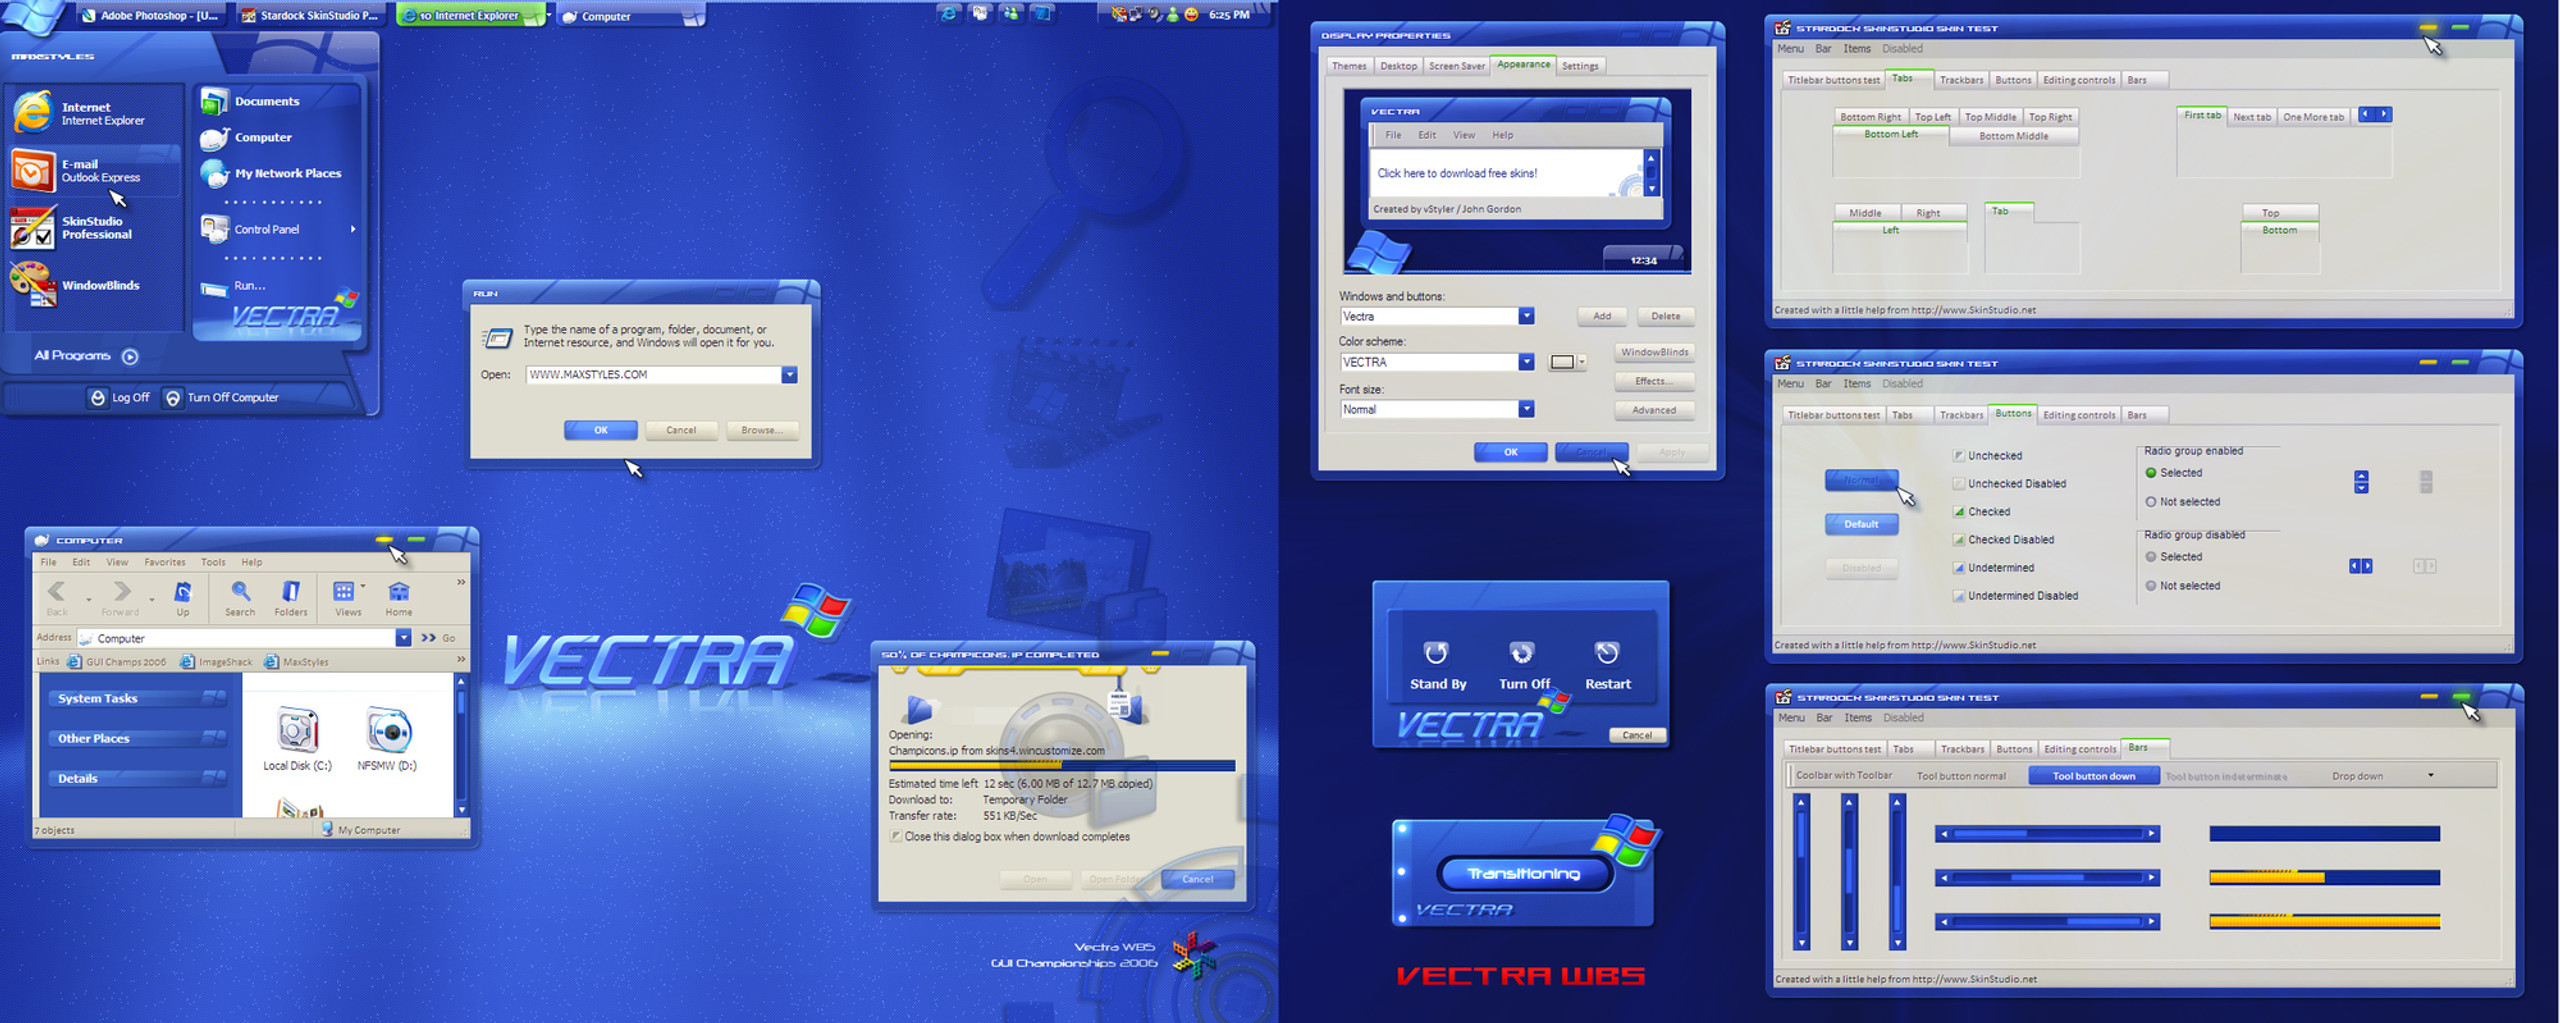Launch Outlook Express E-mail icon
The height and width of the screenshot is (1023, 2560).
(x=33, y=171)
